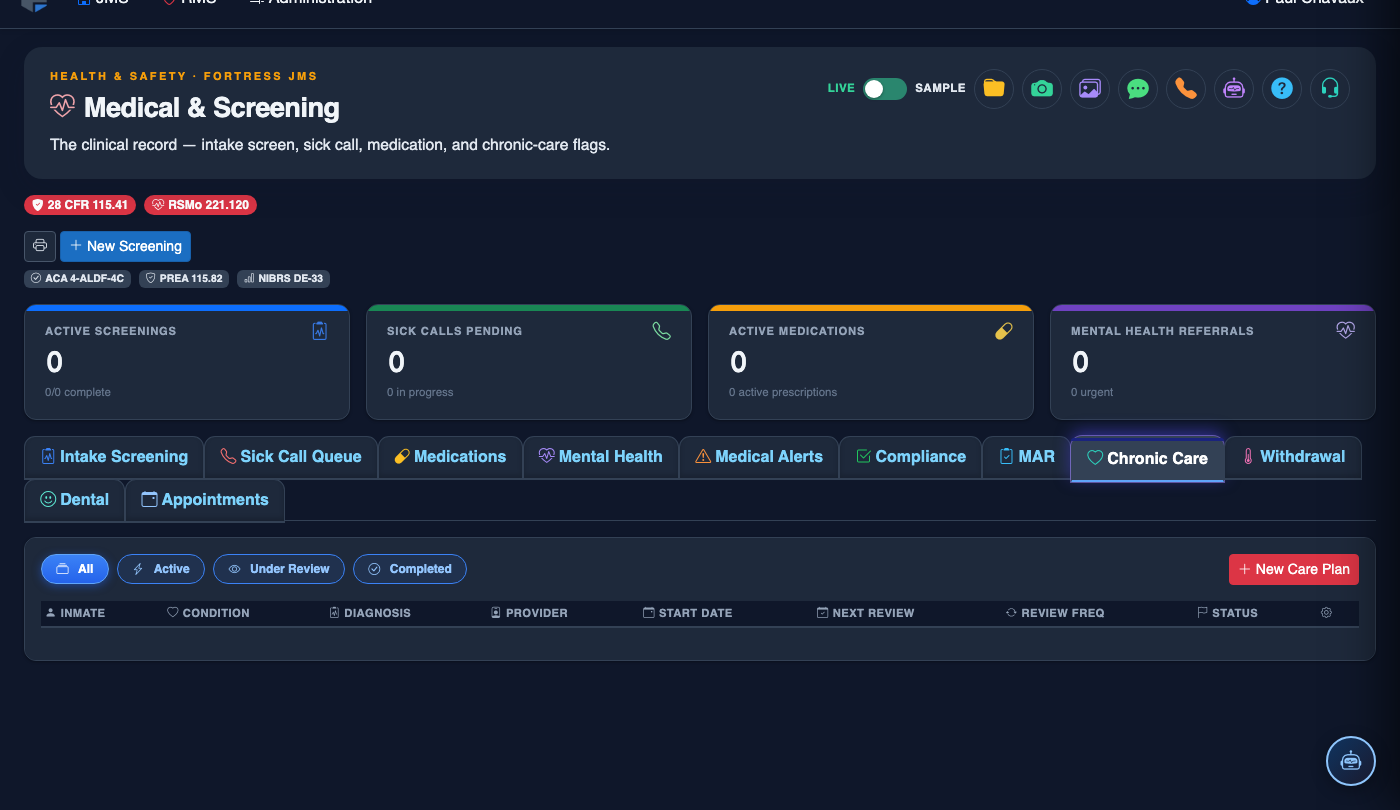Toggle the Live/Sample data switch
1400x810 pixels.
coord(885,88)
